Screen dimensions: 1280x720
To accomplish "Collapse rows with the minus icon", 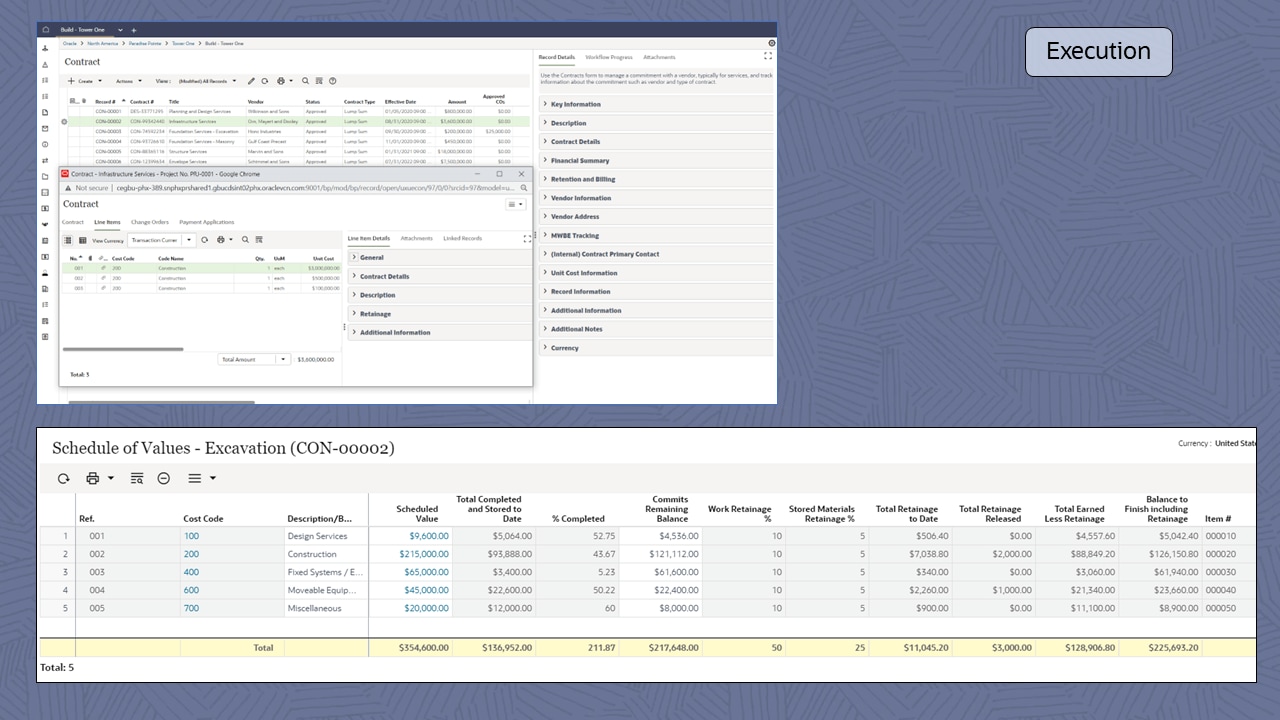I will tap(164, 478).
